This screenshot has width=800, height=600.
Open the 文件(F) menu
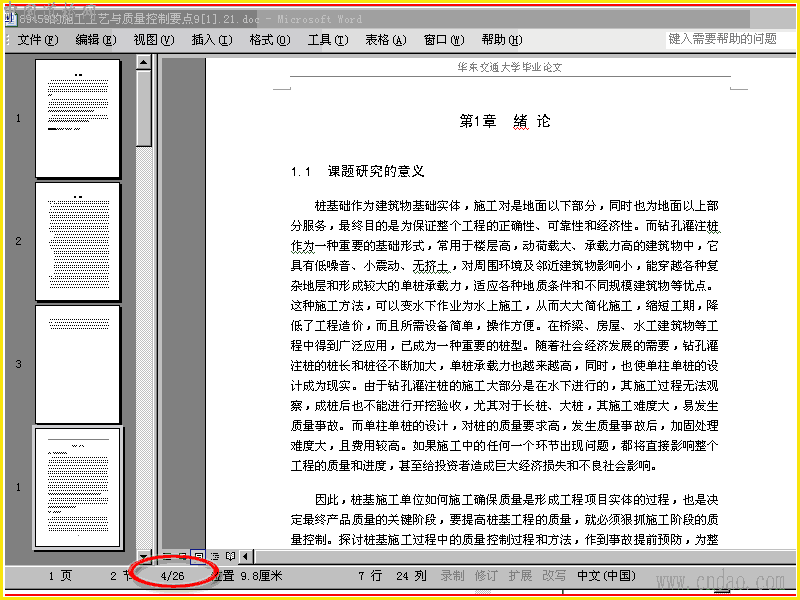click(38, 40)
